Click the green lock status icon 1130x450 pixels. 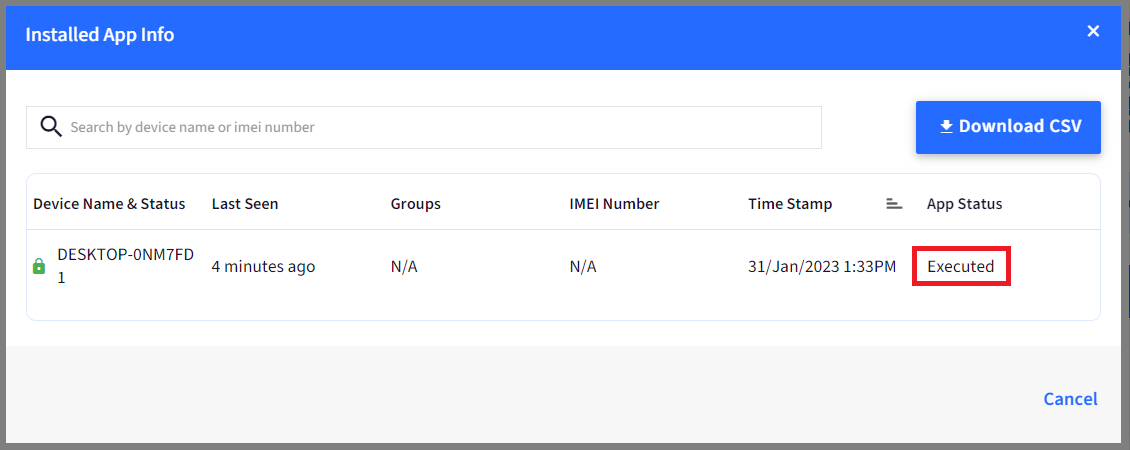[x=39, y=267]
